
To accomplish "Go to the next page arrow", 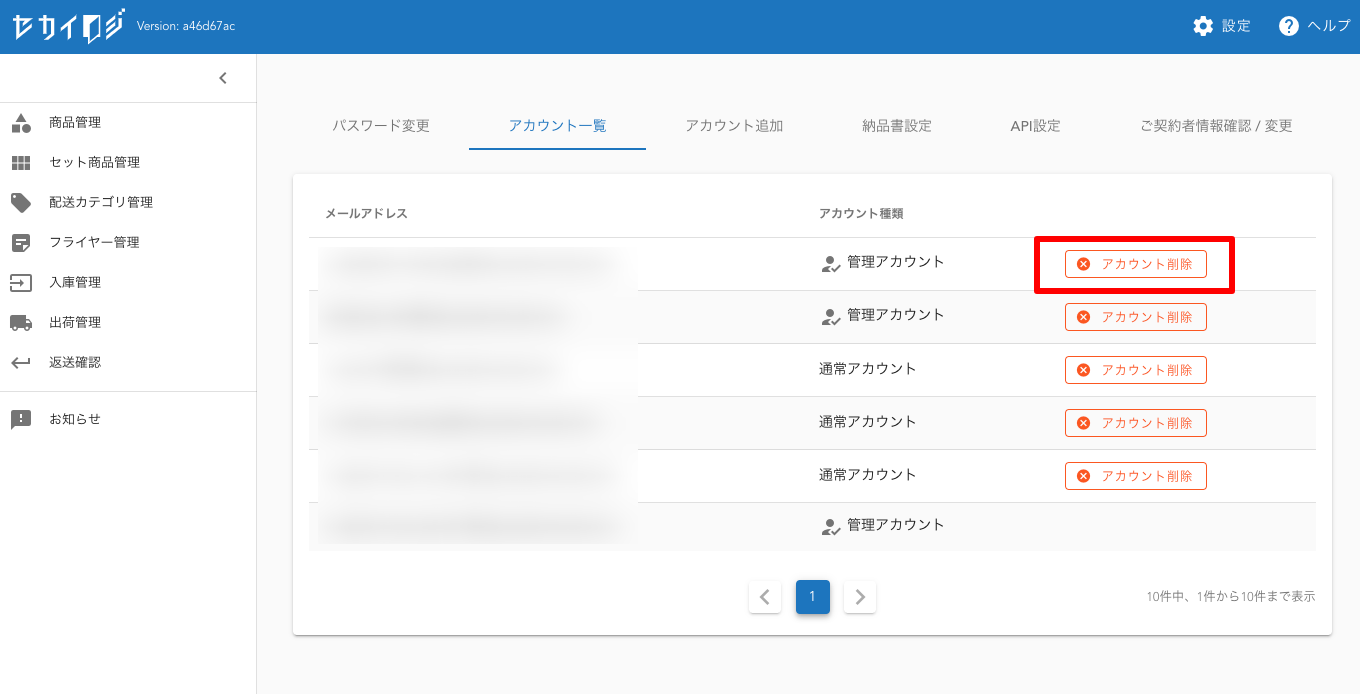I will click(x=860, y=597).
